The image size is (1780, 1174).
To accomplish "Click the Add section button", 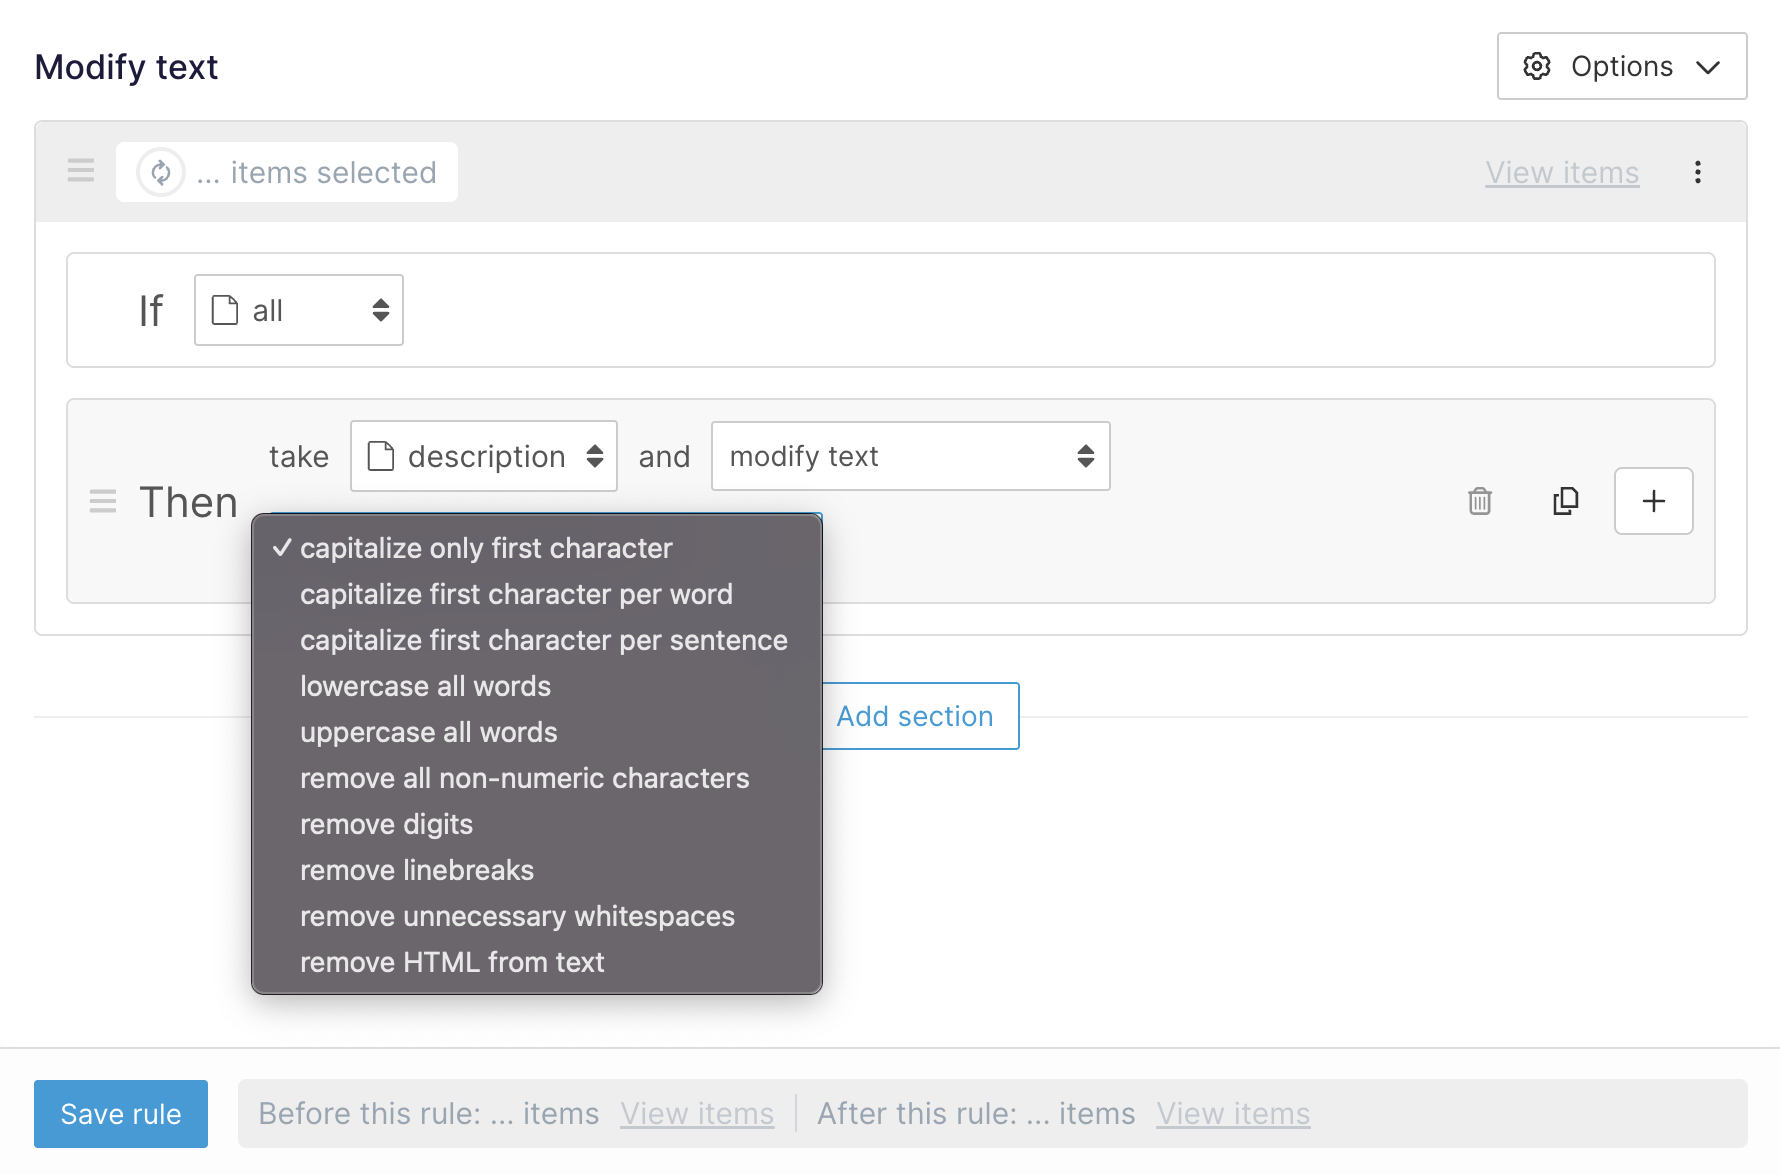I will [915, 716].
